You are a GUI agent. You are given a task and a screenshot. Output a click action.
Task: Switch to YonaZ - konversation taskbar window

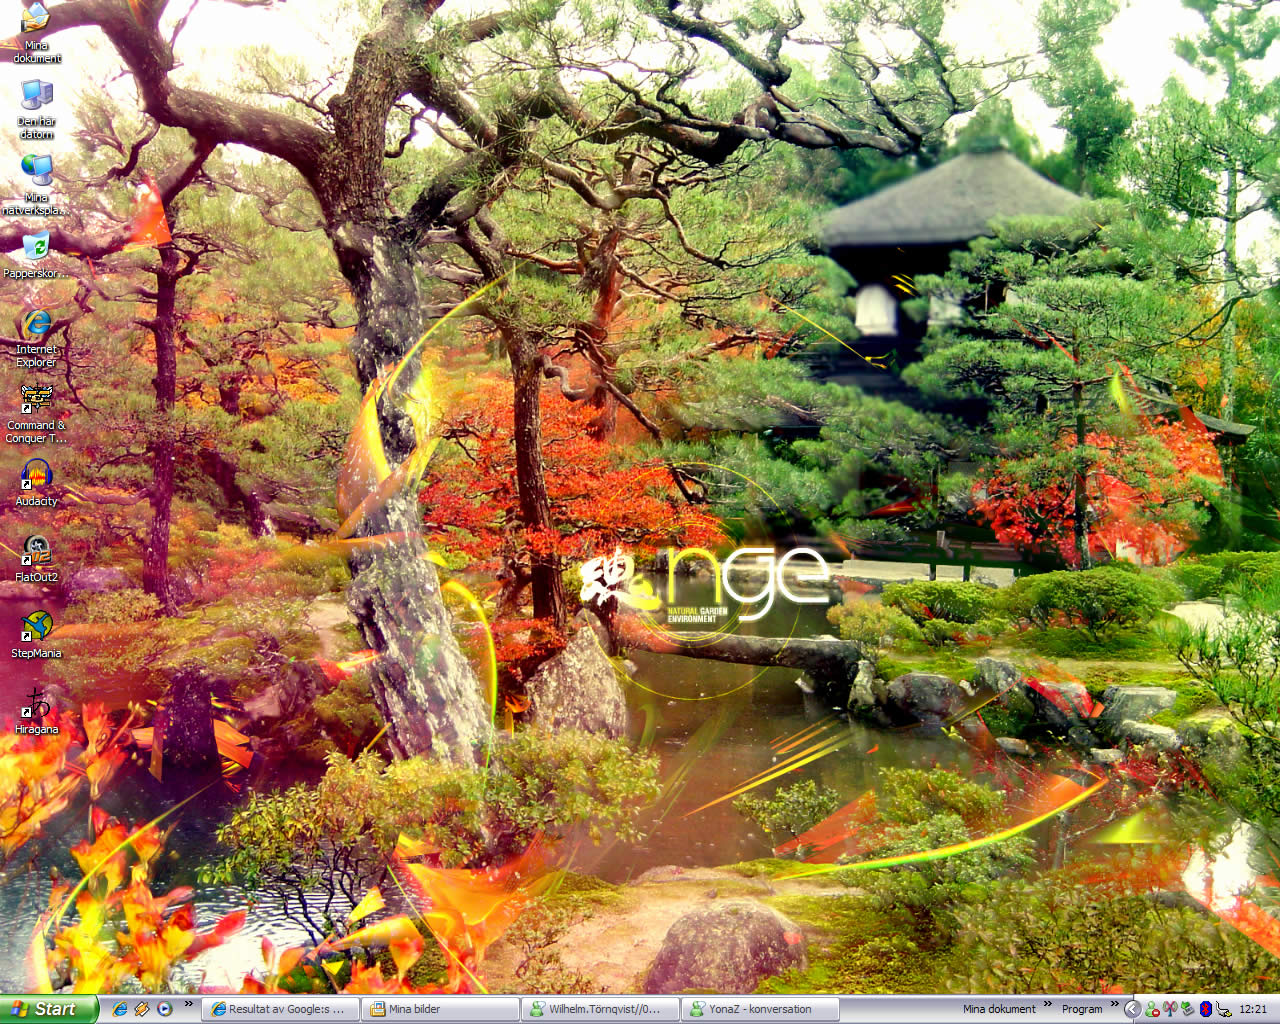click(760, 1009)
